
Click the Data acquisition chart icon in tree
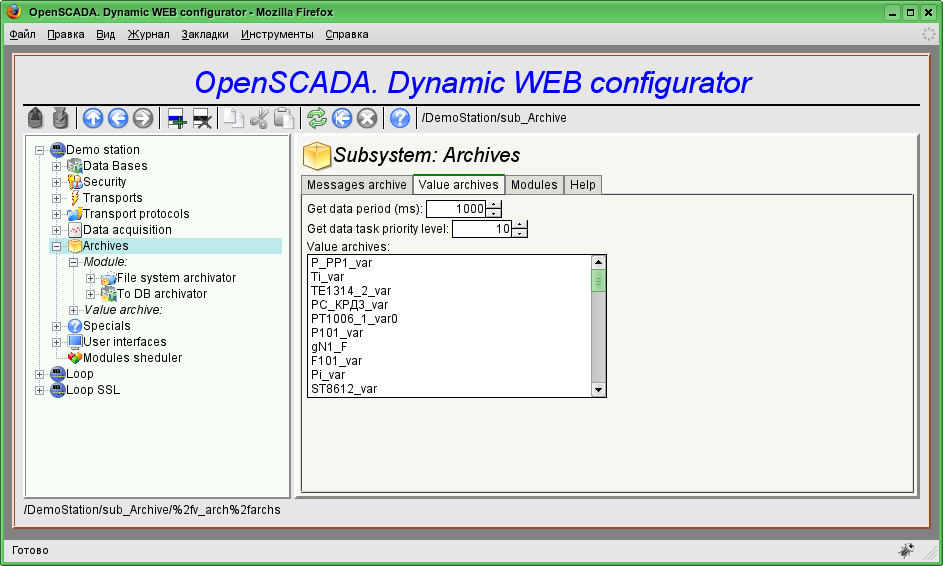[75, 230]
